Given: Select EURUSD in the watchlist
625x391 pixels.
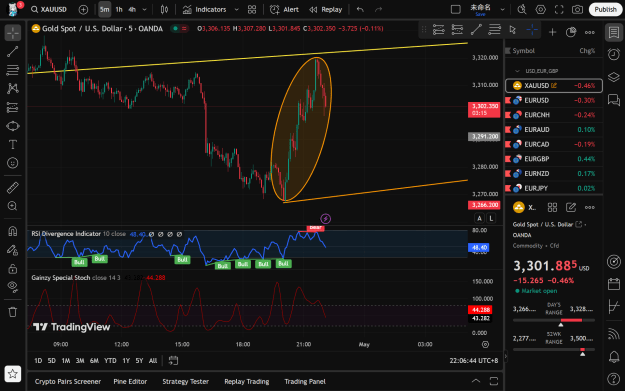Looking at the screenshot, I should pyautogui.click(x=554, y=100).
